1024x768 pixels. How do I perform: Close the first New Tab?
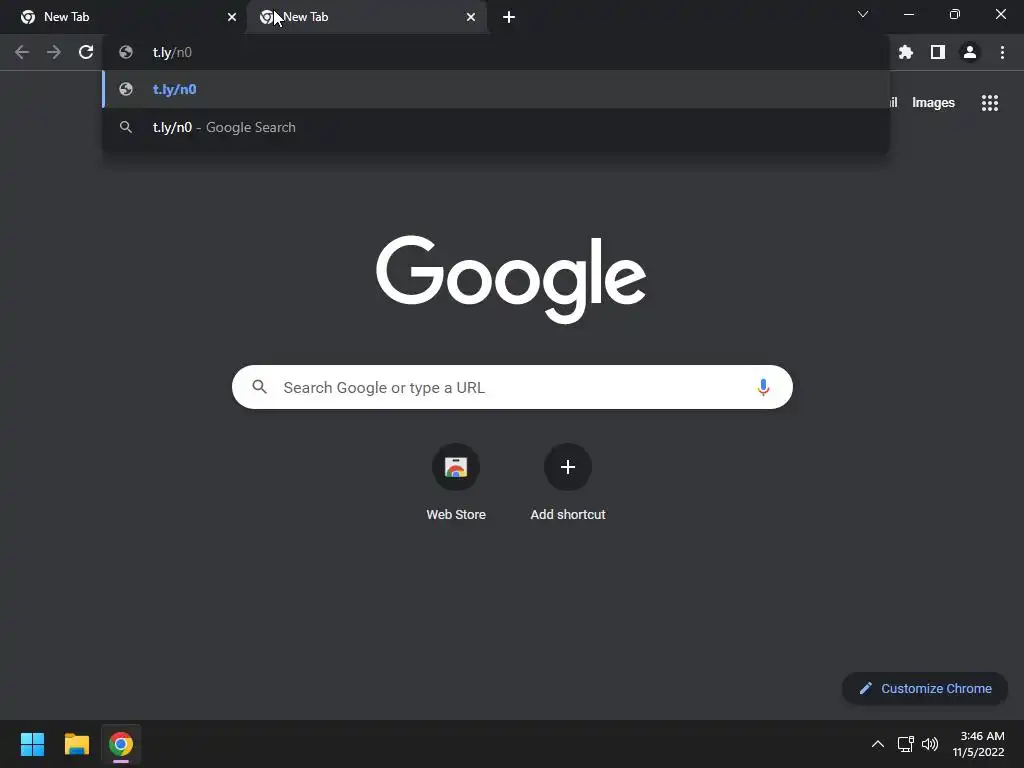click(x=232, y=17)
